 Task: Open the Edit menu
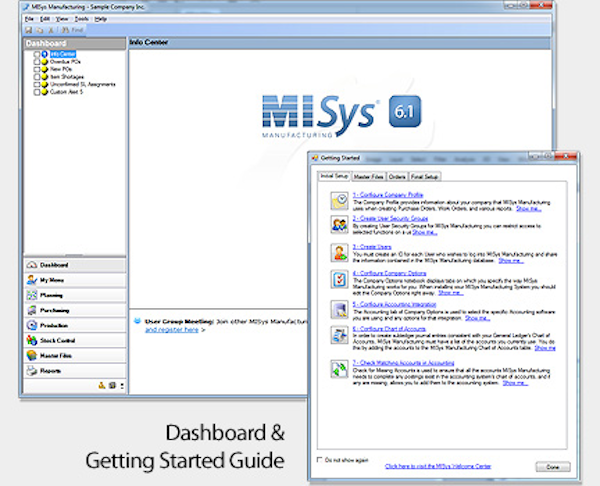(45, 19)
